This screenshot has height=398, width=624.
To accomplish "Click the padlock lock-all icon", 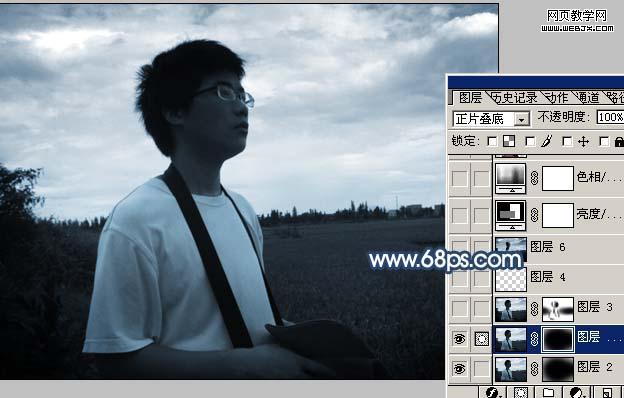I will pyautogui.click(x=619, y=141).
